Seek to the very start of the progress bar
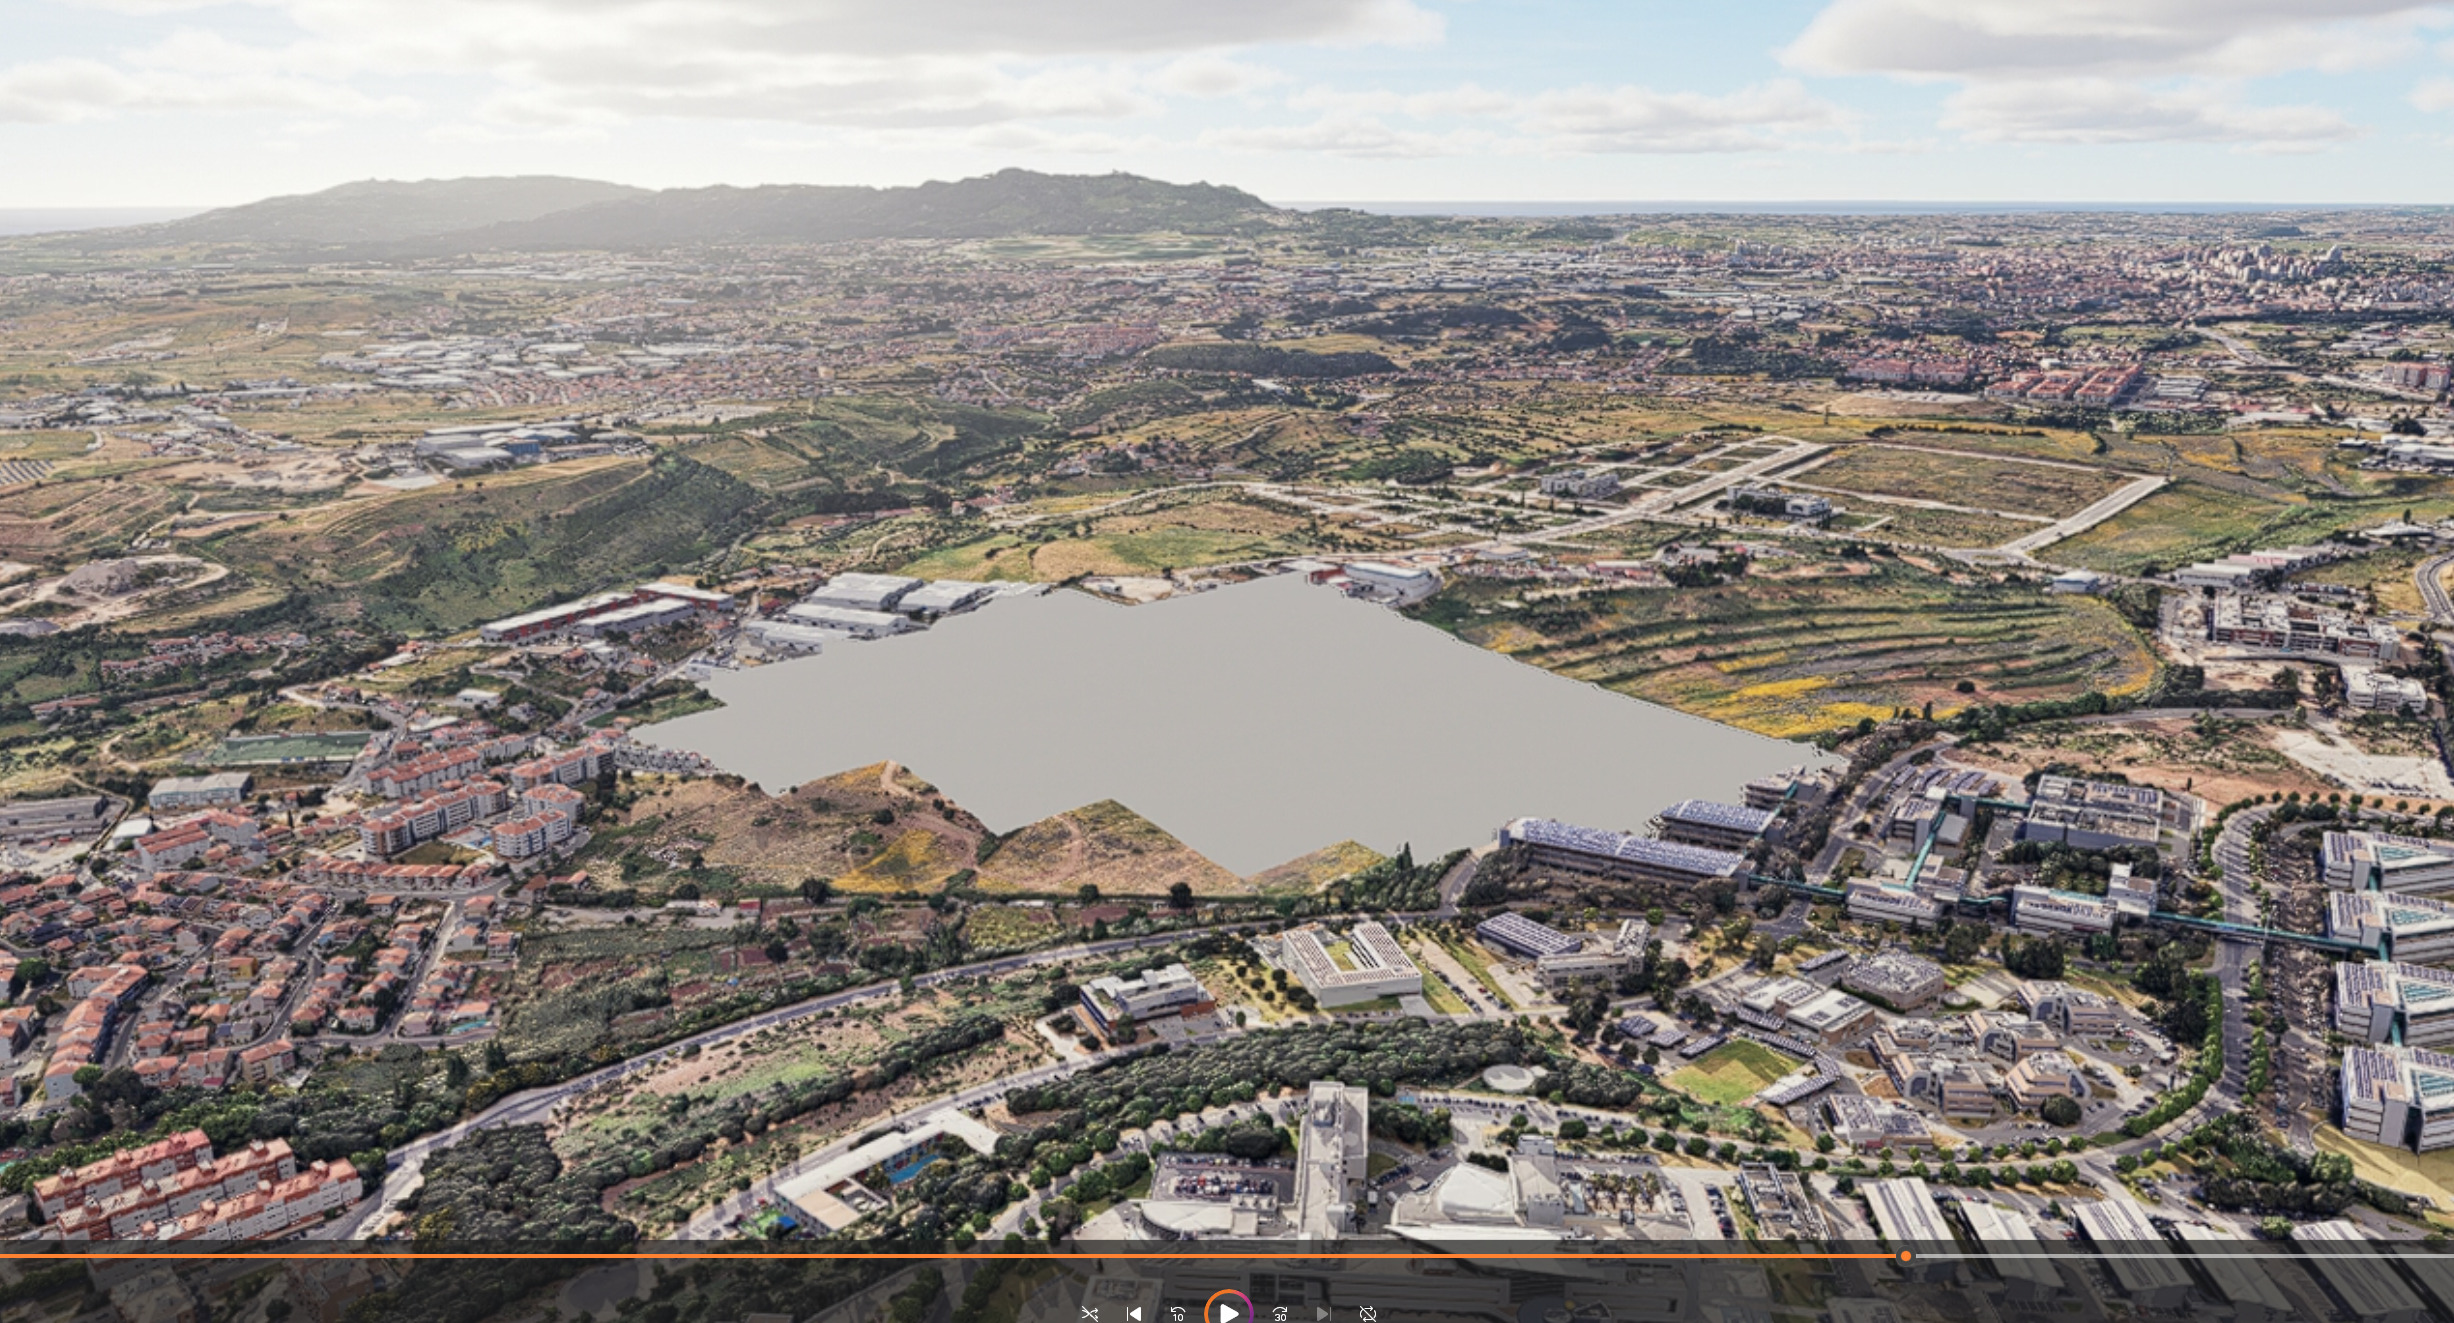 point(3,1256)
